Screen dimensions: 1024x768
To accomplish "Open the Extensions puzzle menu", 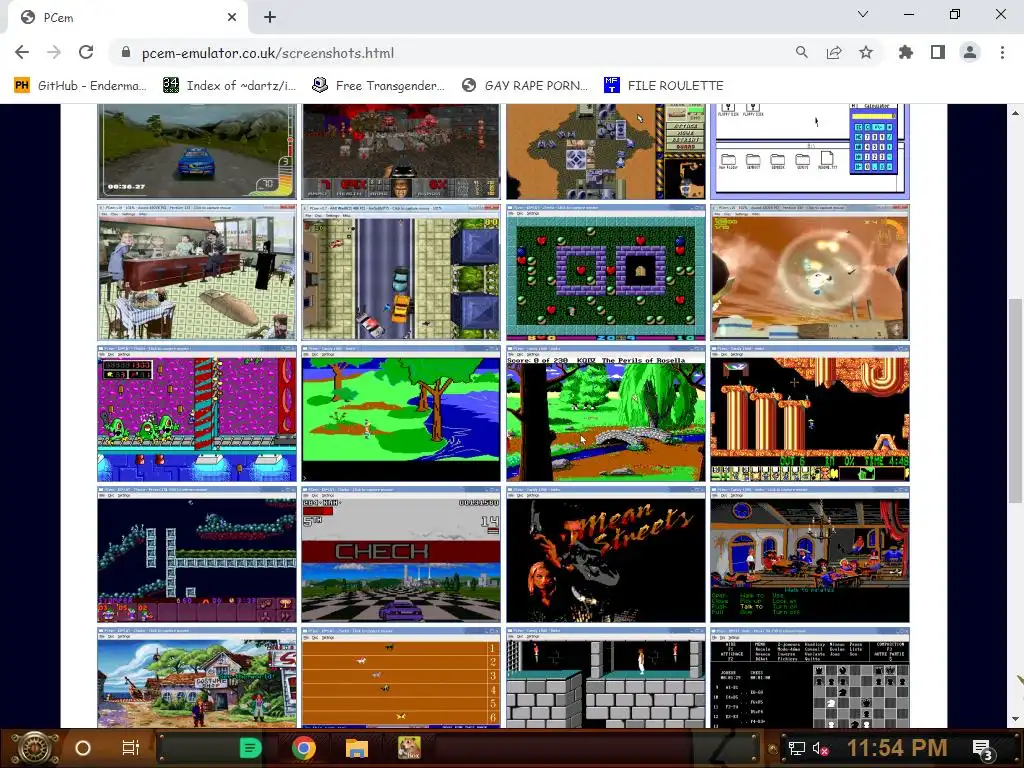I will pos(906,53).
